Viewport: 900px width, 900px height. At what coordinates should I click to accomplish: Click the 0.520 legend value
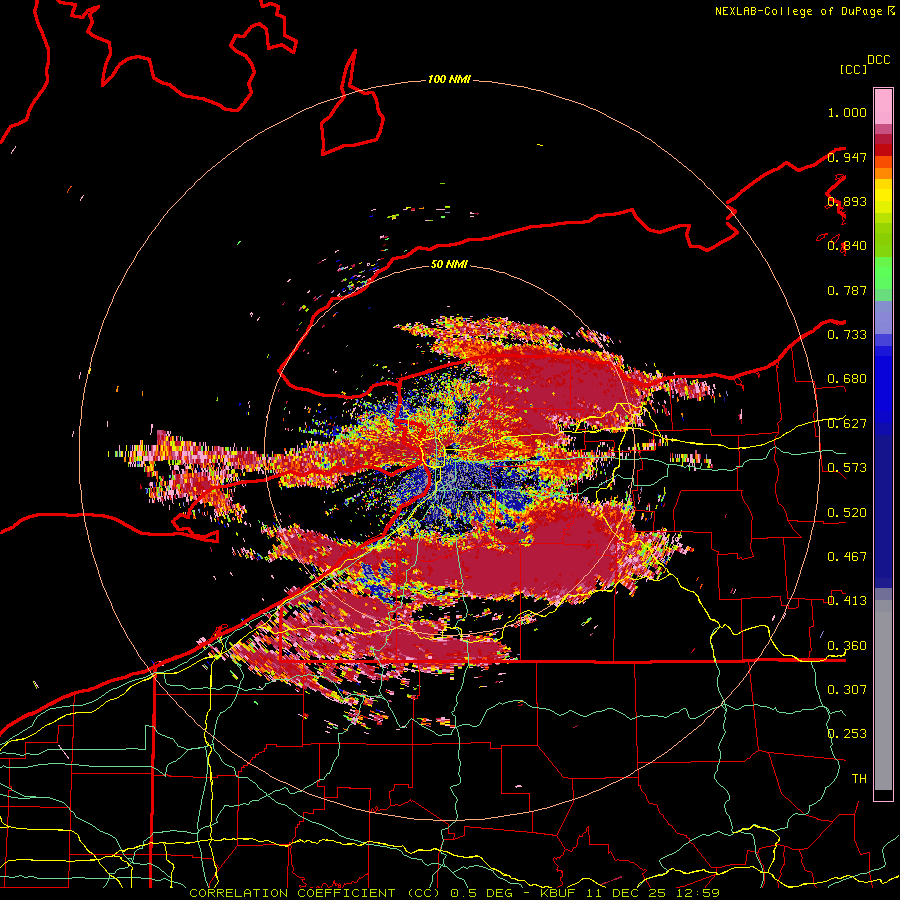click(x=847, y=513)
